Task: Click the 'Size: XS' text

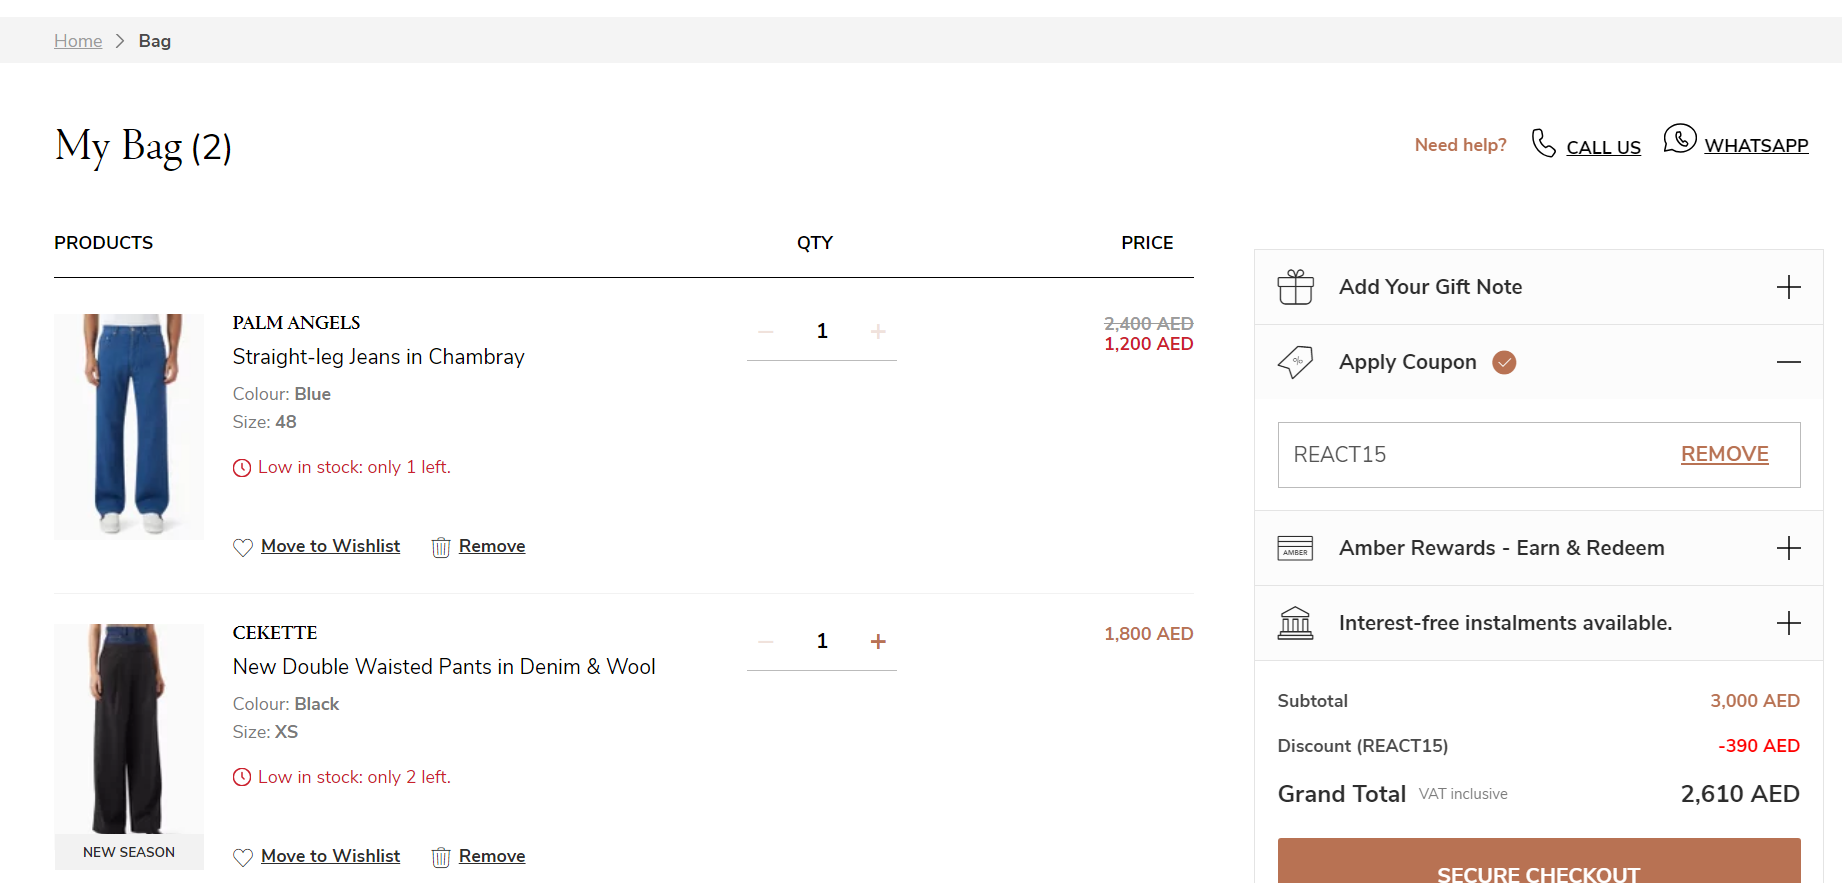Action: [265, 732]
